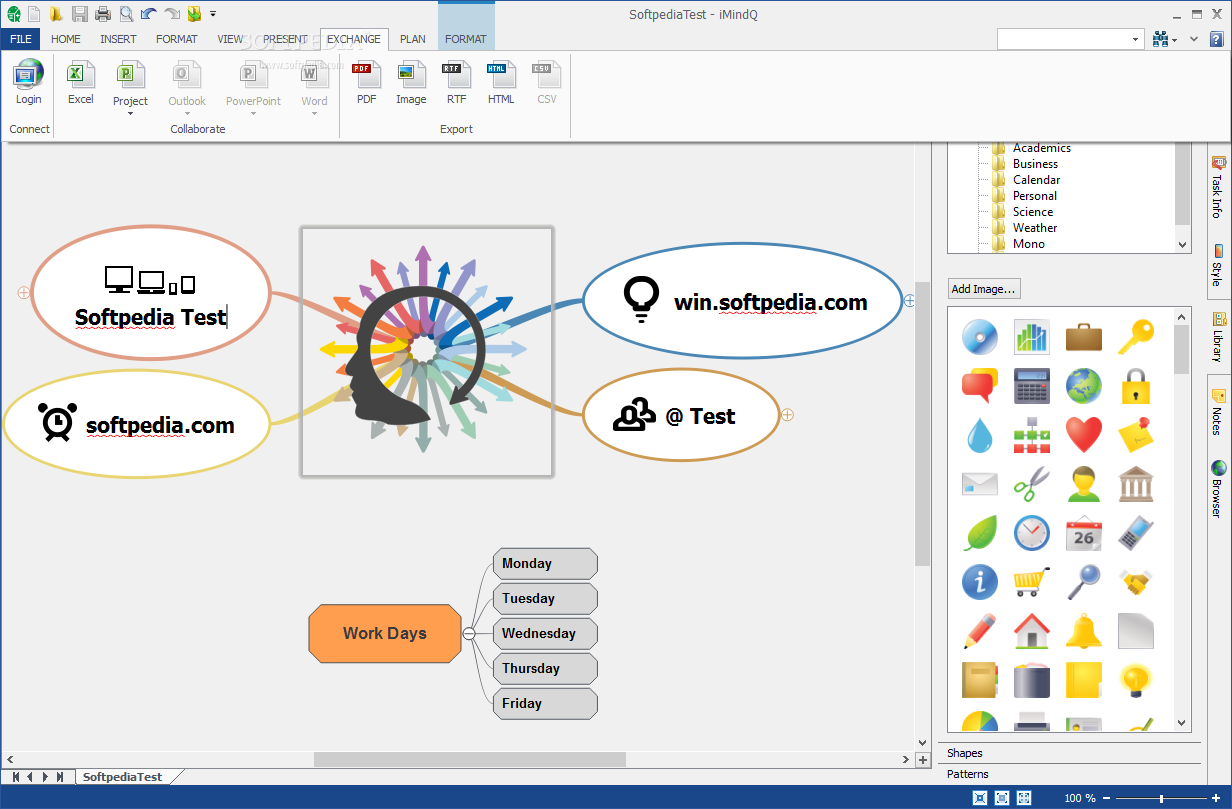Click the third status bar view icon
Screen dimensions: 1232x809
1024,797
